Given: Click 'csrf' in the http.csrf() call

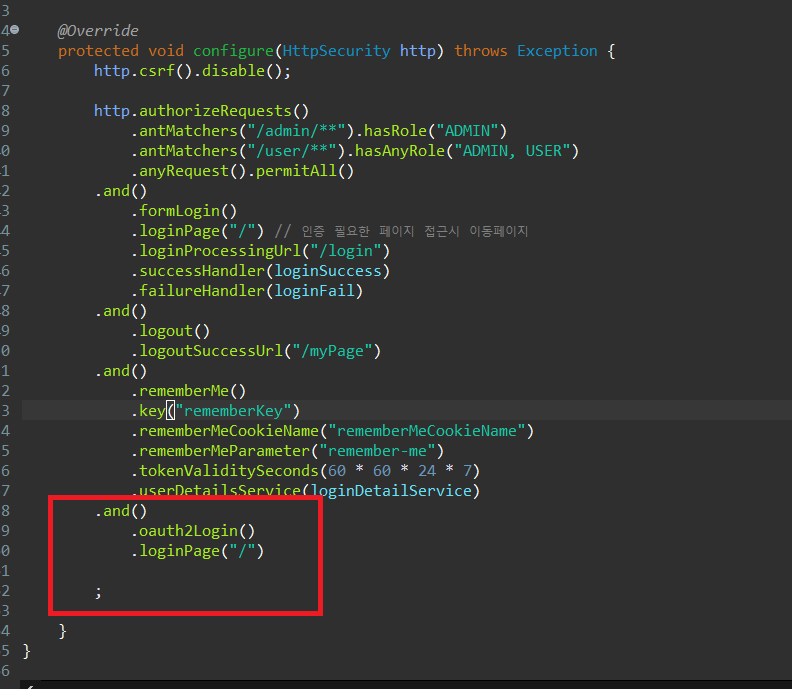Looking at the screenshot, I should (157, 71).
